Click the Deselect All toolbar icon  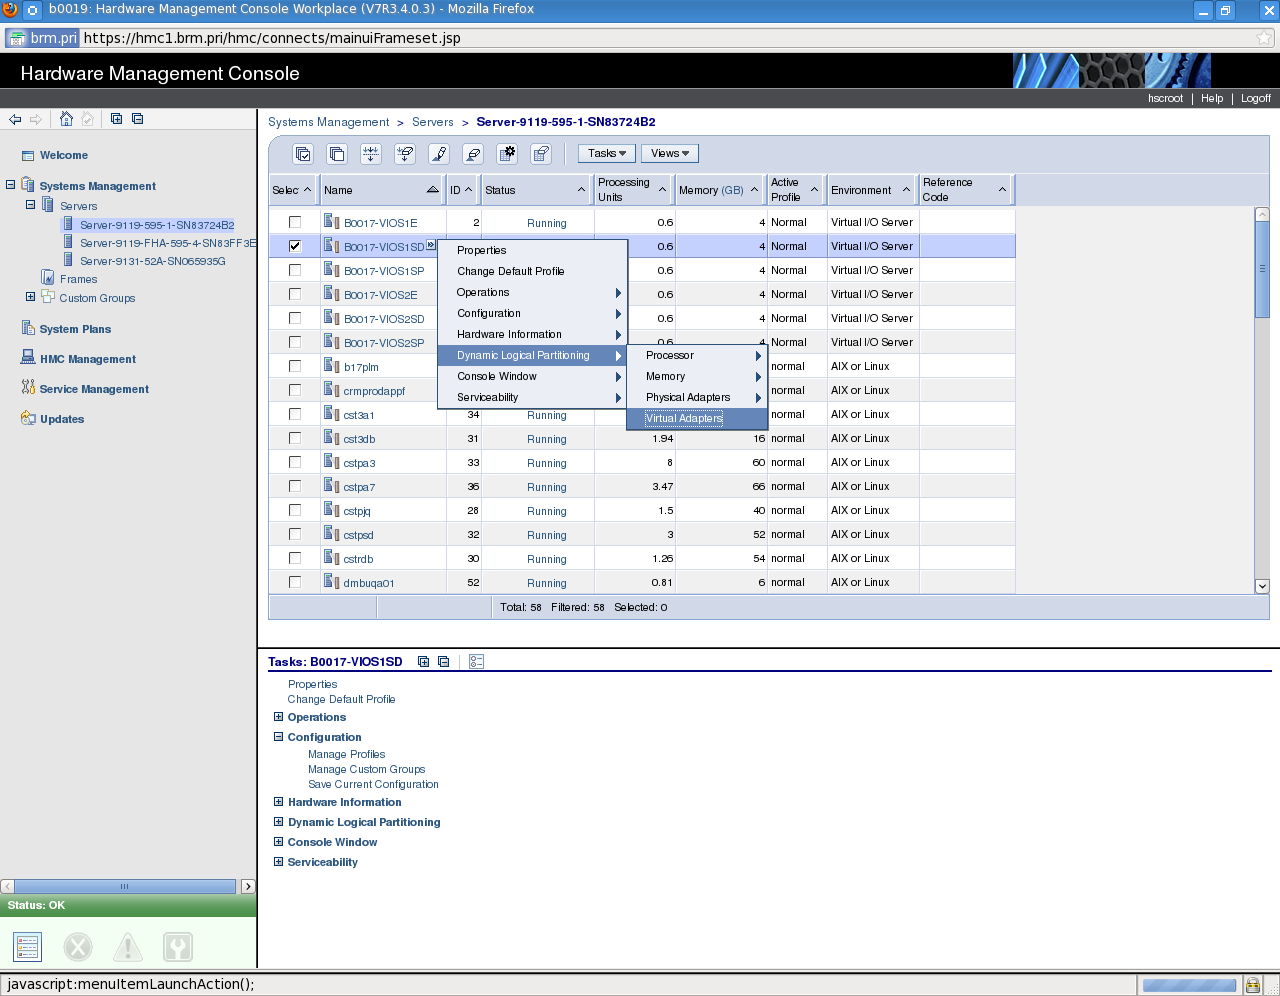tap(337, 154)
